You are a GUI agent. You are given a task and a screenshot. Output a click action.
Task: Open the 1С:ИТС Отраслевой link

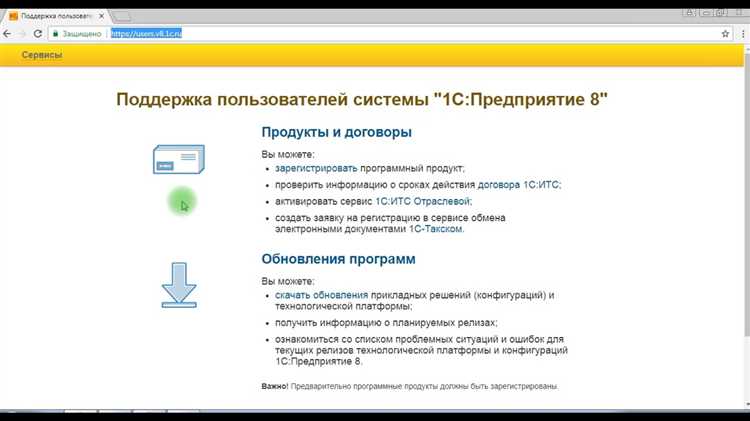pyautogui.click(x=423, y=201)
